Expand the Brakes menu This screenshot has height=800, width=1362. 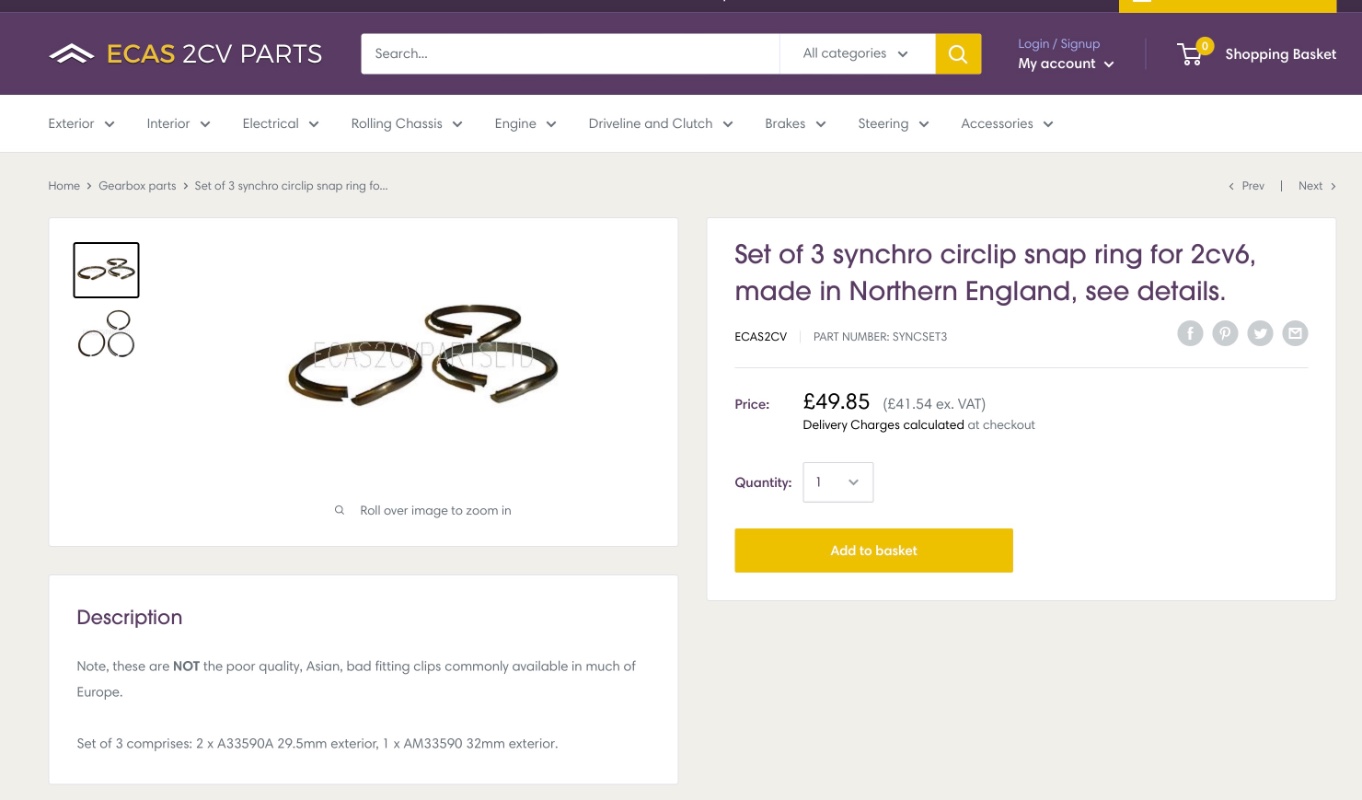[795, 124]
